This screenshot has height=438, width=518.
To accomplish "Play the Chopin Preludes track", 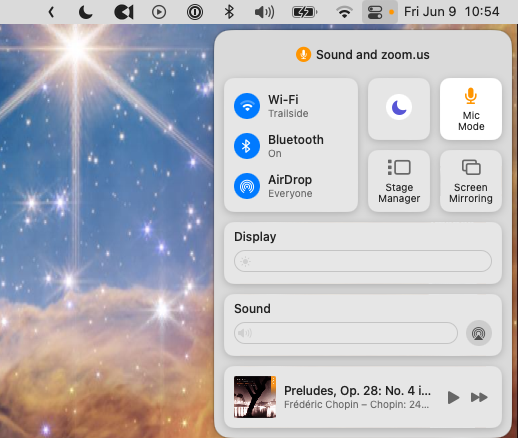I will [453, 397].
